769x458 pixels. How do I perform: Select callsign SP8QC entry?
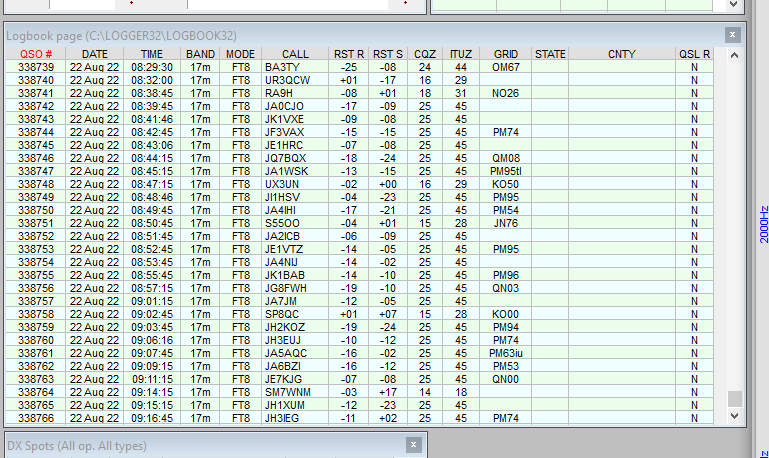(x=295, y=314)
